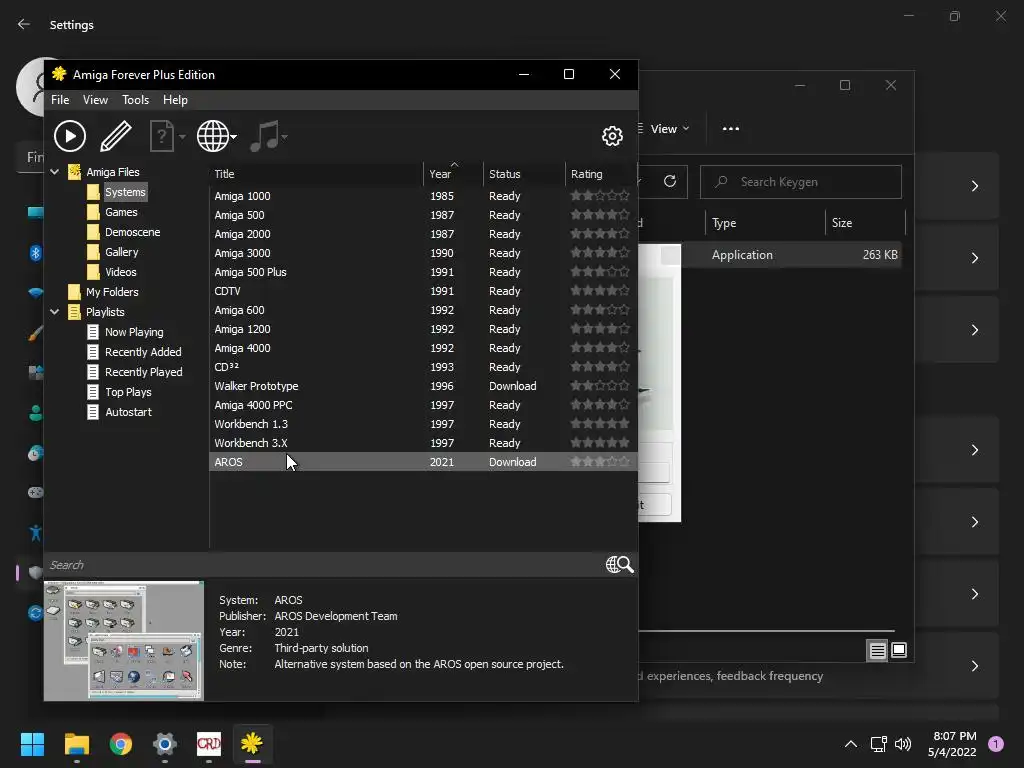This screenshot has width=1024, height=768.
Task: Select the Amiga 500 row
Action: point(423,215)
